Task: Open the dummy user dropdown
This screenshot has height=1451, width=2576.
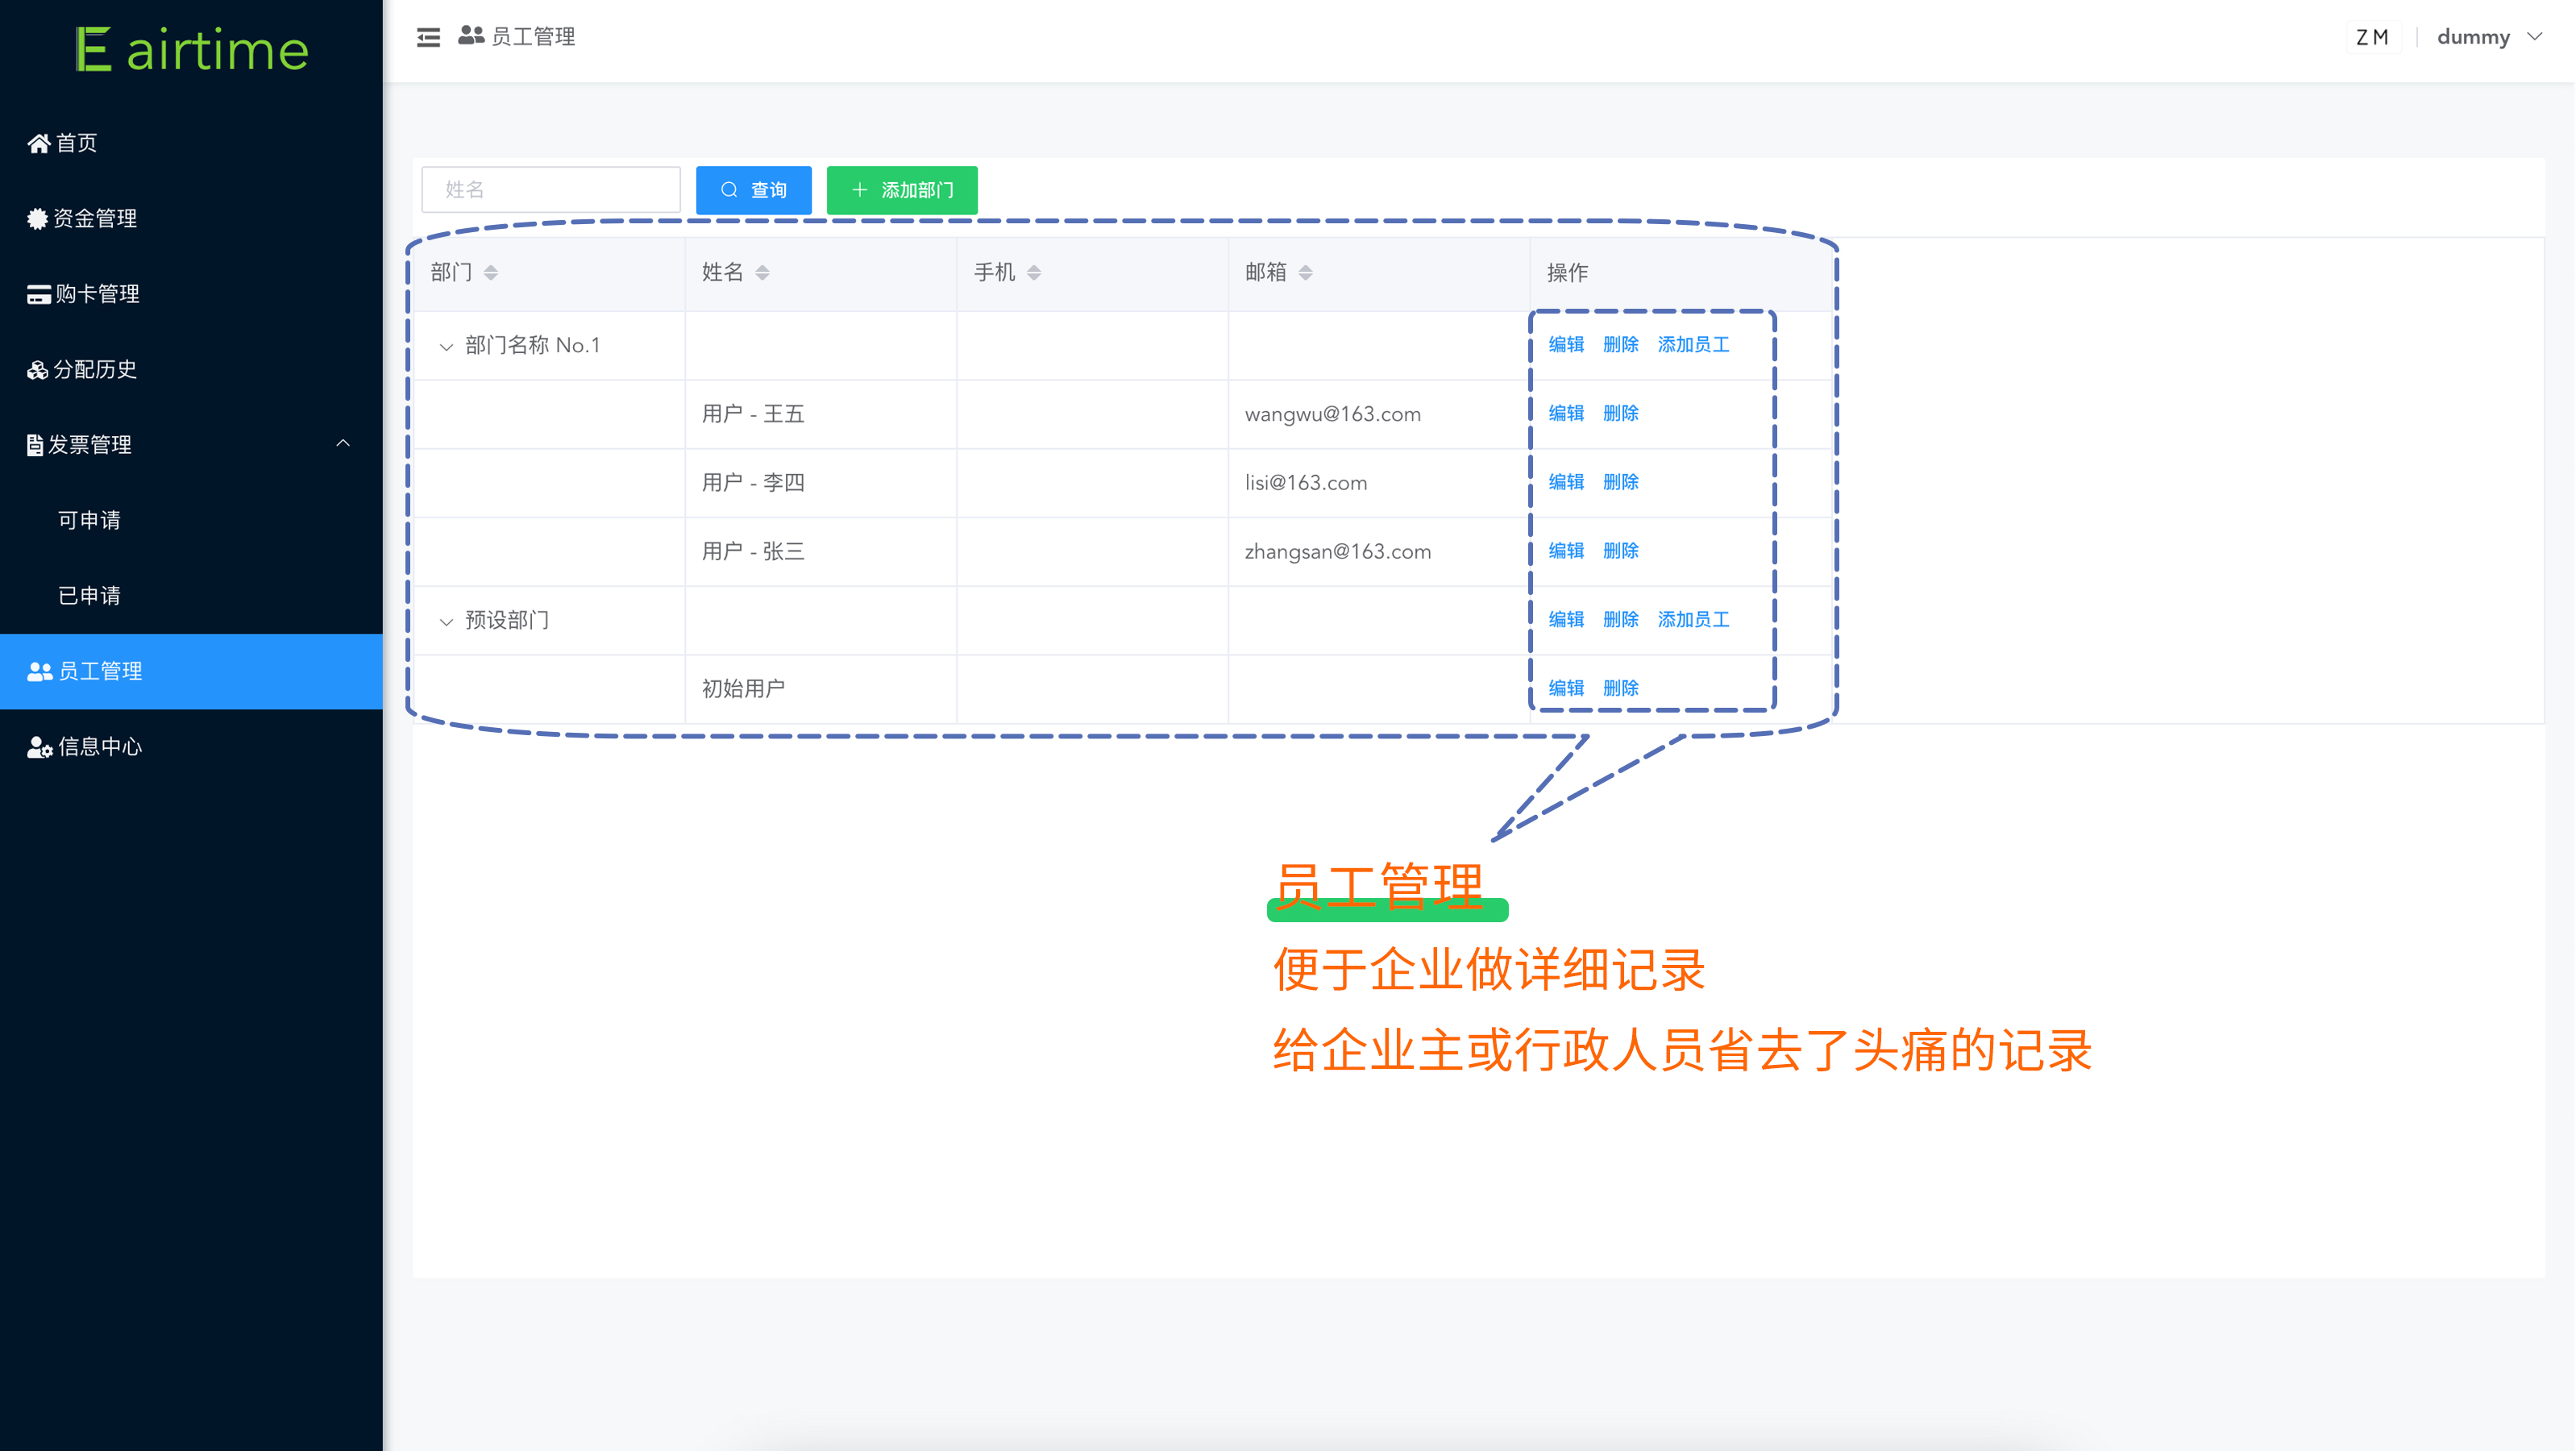Action: 2490,37
